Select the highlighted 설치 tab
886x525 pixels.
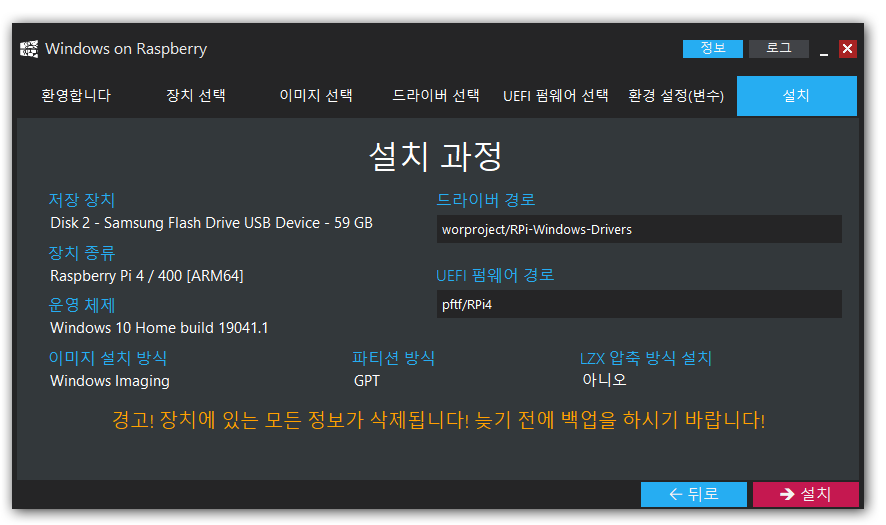click(x=797, y=96)
